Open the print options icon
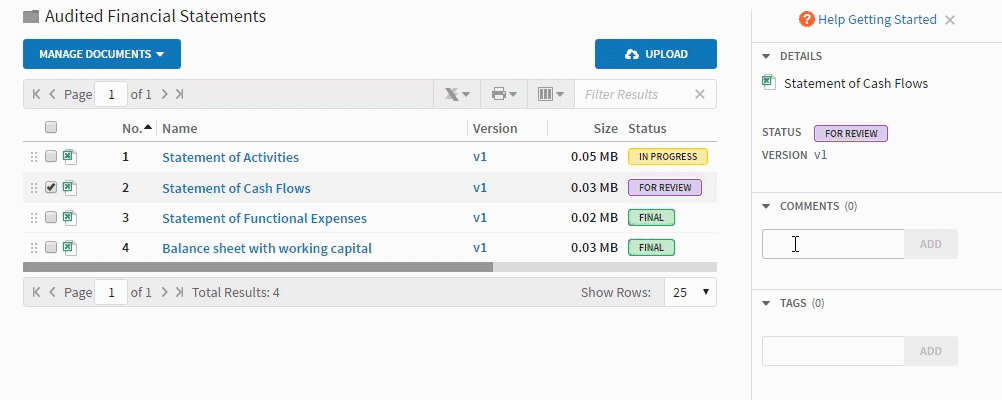1002x400 pixels. pos(503,94)
